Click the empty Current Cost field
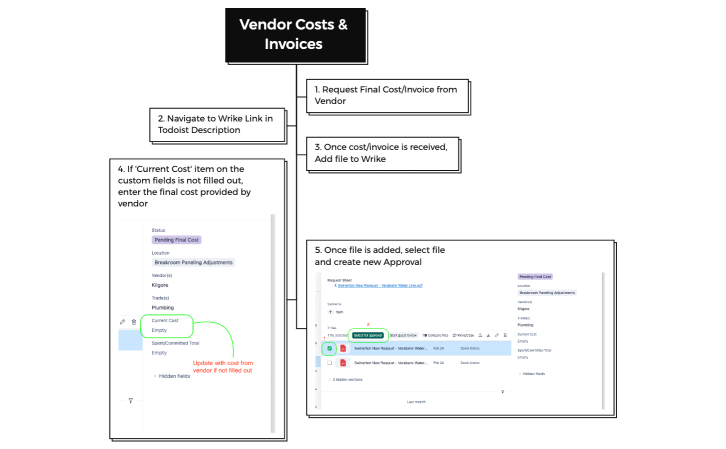Image resolution: width=726 pixels, height=449 pixels. [x=160, y=330]
